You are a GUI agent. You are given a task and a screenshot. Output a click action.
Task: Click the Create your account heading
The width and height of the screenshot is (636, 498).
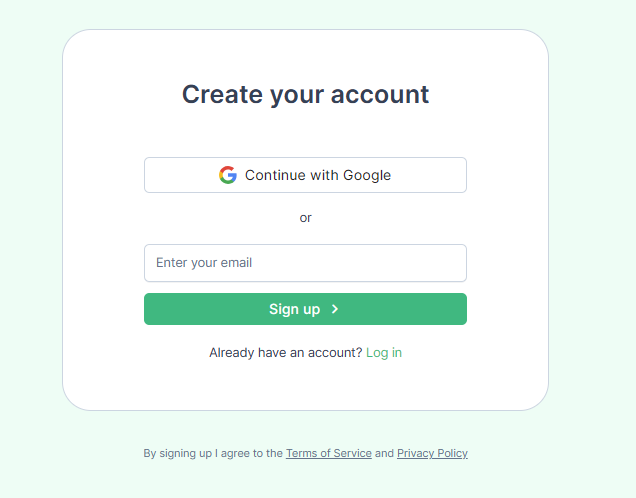(305, 94)
